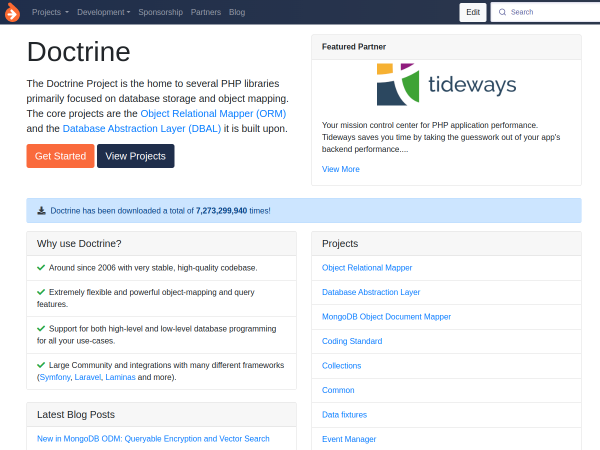Open the Sponsorship page from navbar
The height and width of the screenshot is (450, 600).
click(161, 12)
